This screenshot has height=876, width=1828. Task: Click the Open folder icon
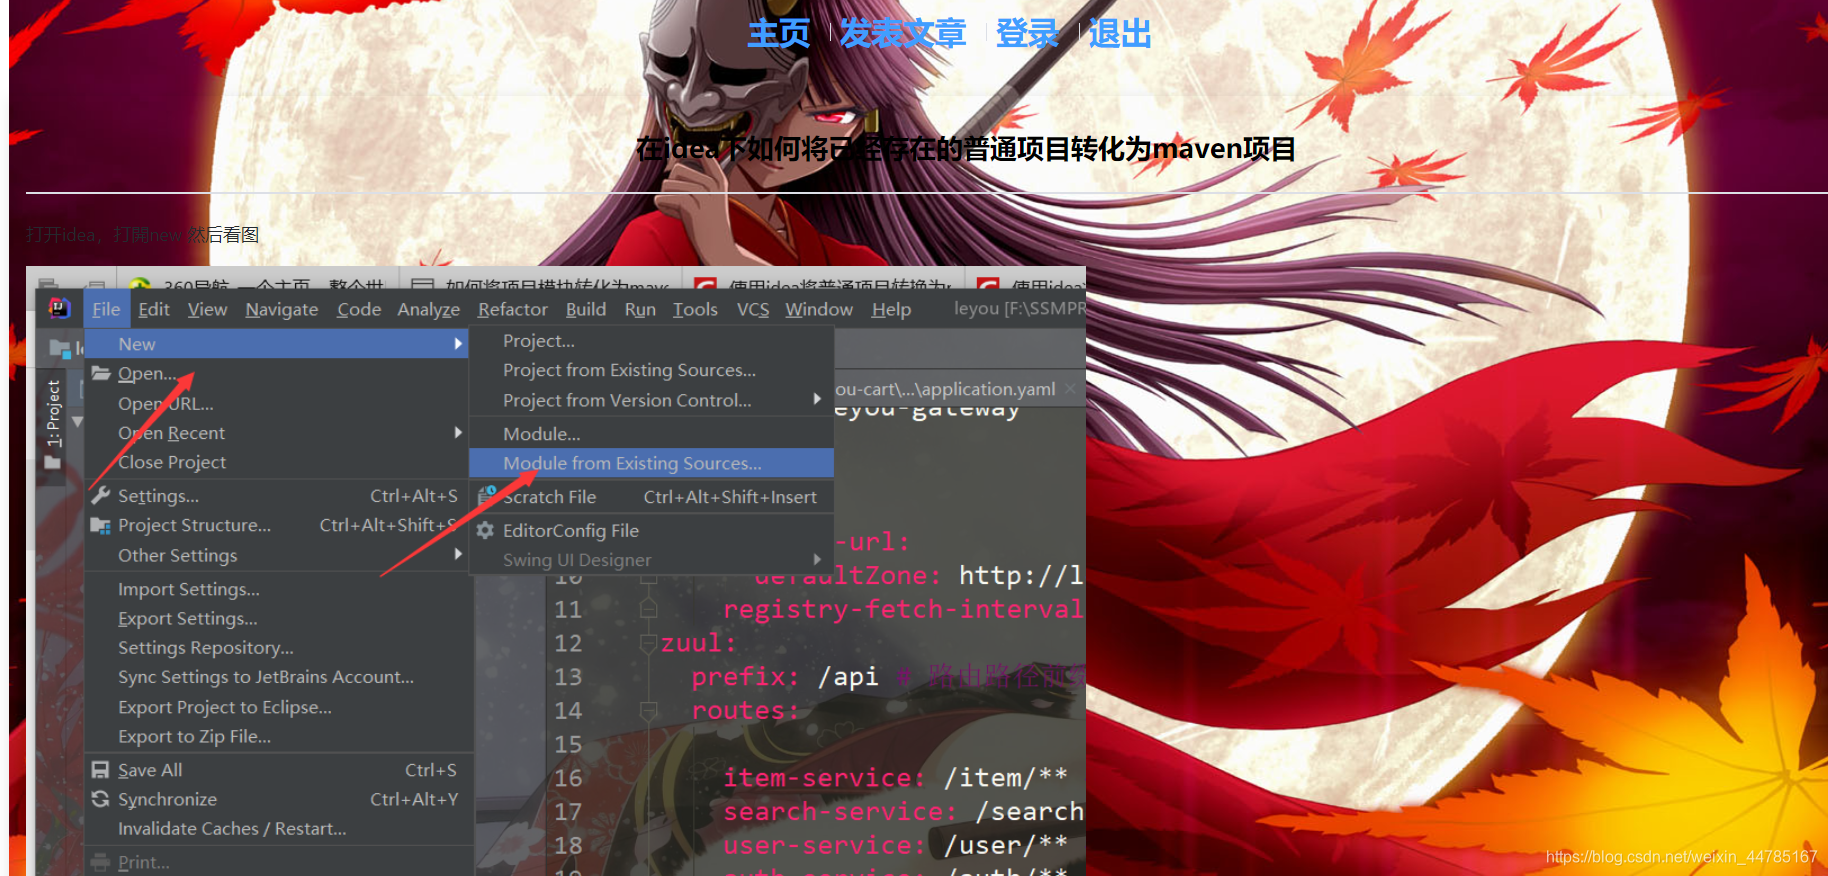101,373
